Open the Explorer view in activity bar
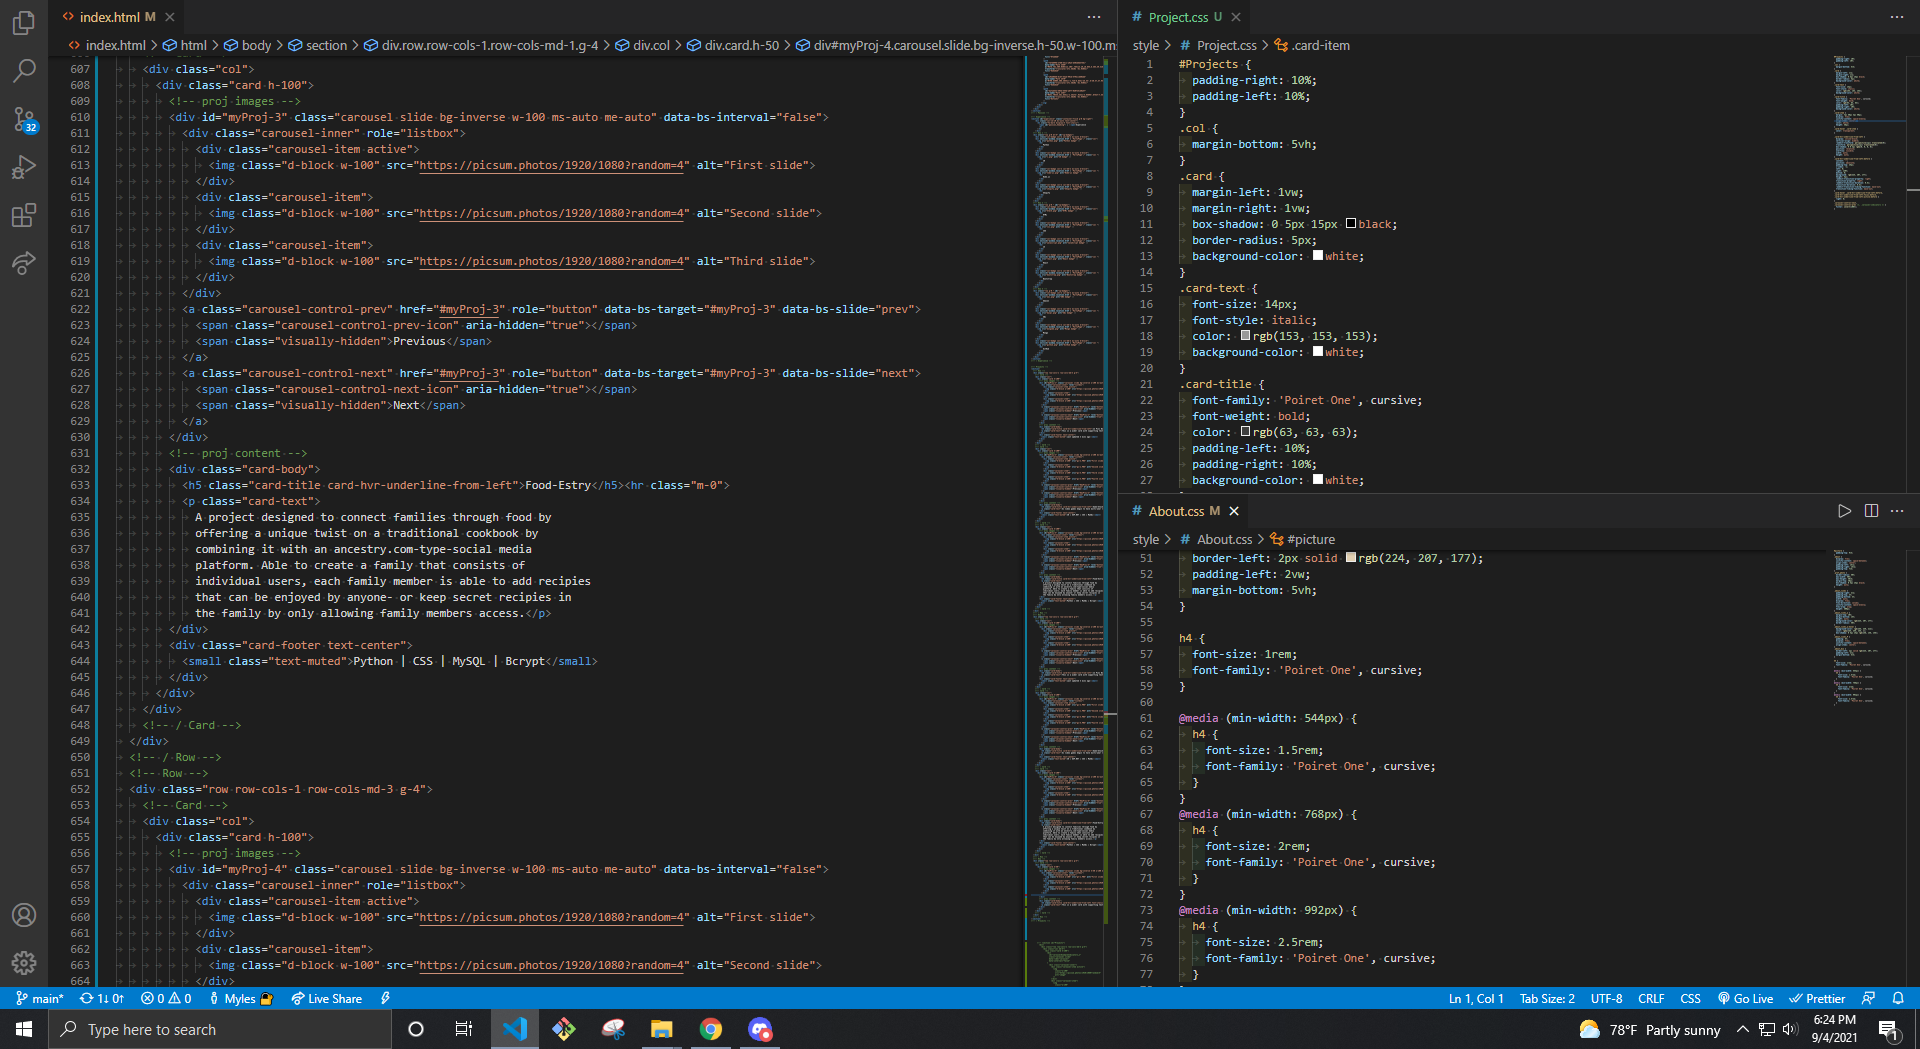Screen dimensions: 1920x1049 click(24, 22)
